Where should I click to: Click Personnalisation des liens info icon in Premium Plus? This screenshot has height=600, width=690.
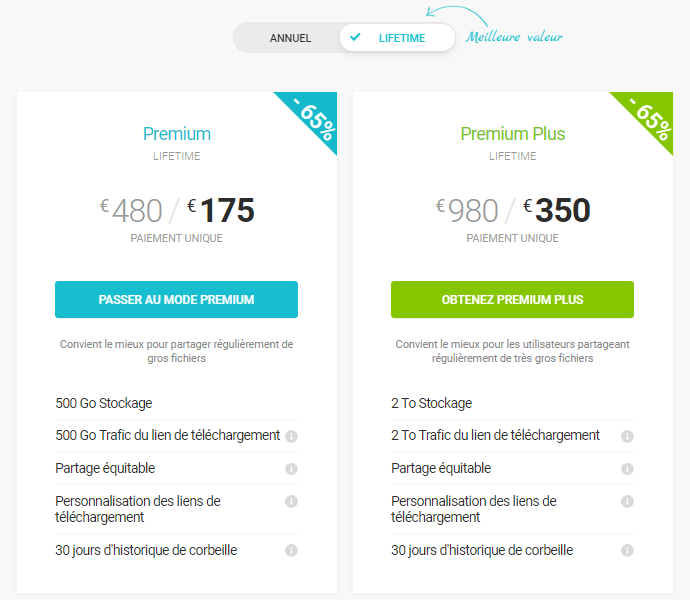pos(627,501)
